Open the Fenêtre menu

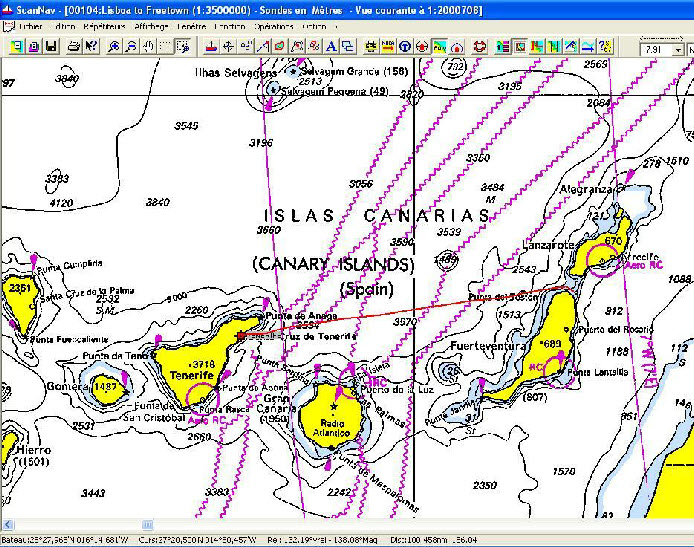(192, 27)
